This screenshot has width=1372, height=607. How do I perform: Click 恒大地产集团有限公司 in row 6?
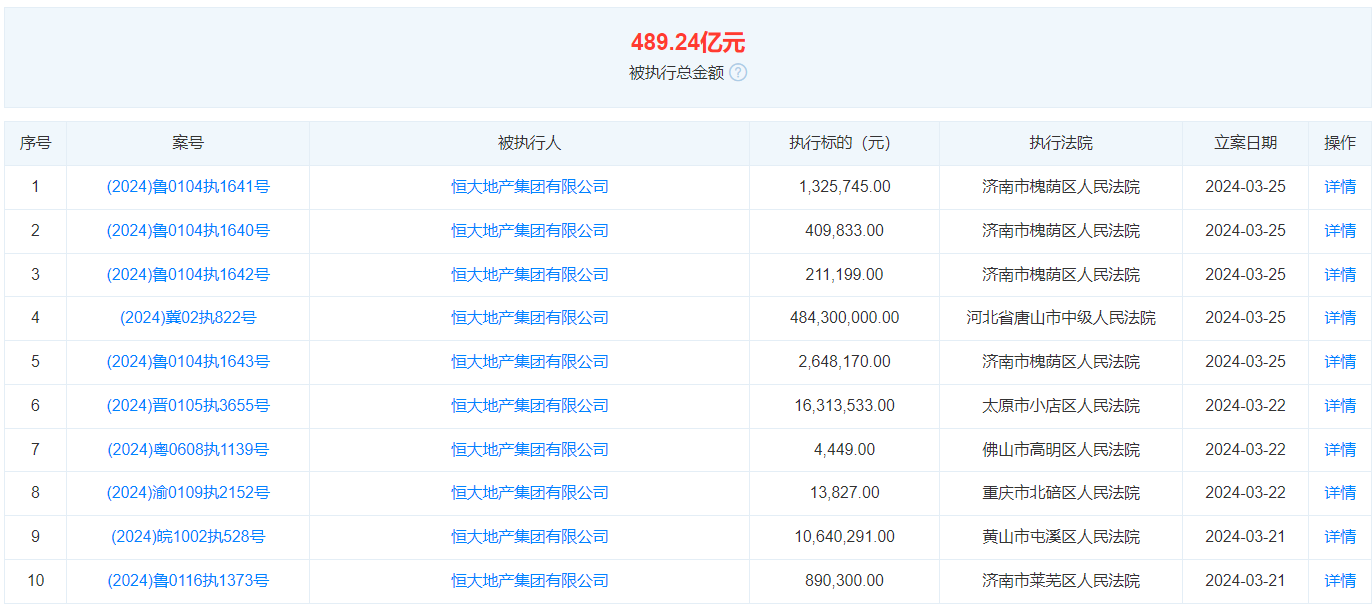[530, 405]
